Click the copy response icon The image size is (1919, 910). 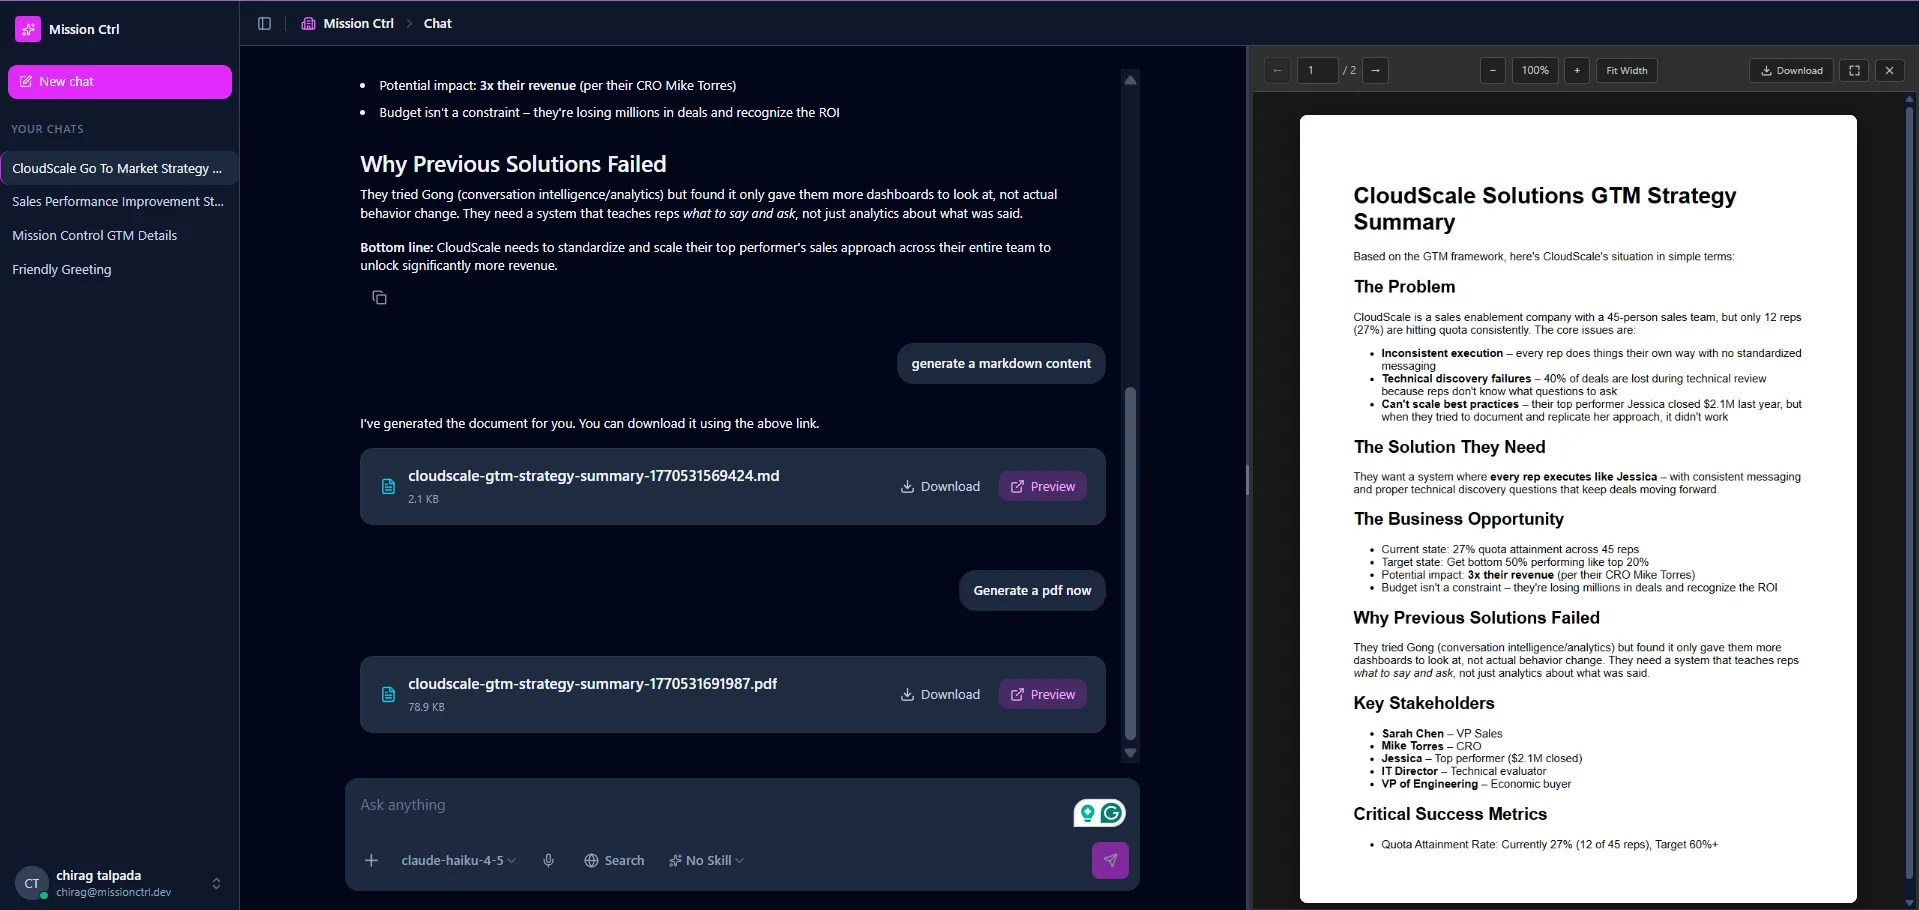379,298
